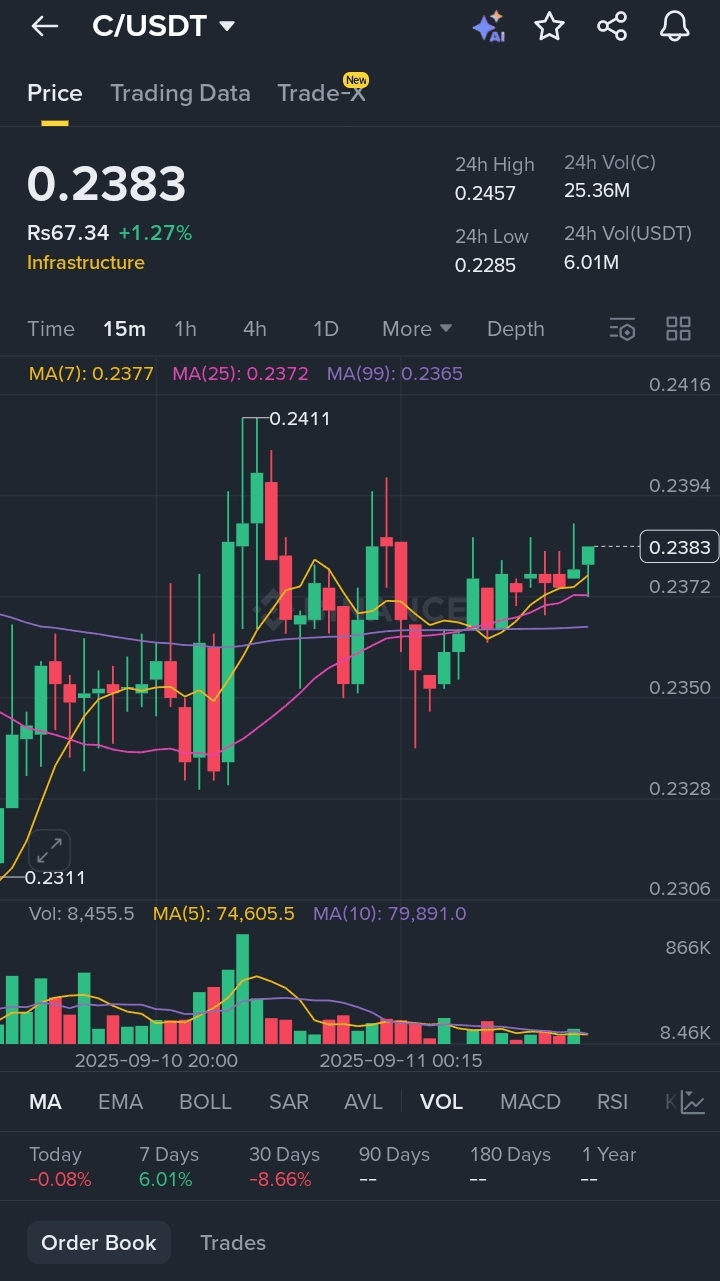The width and height of the screenshot is (720, 1281).
Task: Enable the BOLL indicator
Action: tap(205, 1102)
